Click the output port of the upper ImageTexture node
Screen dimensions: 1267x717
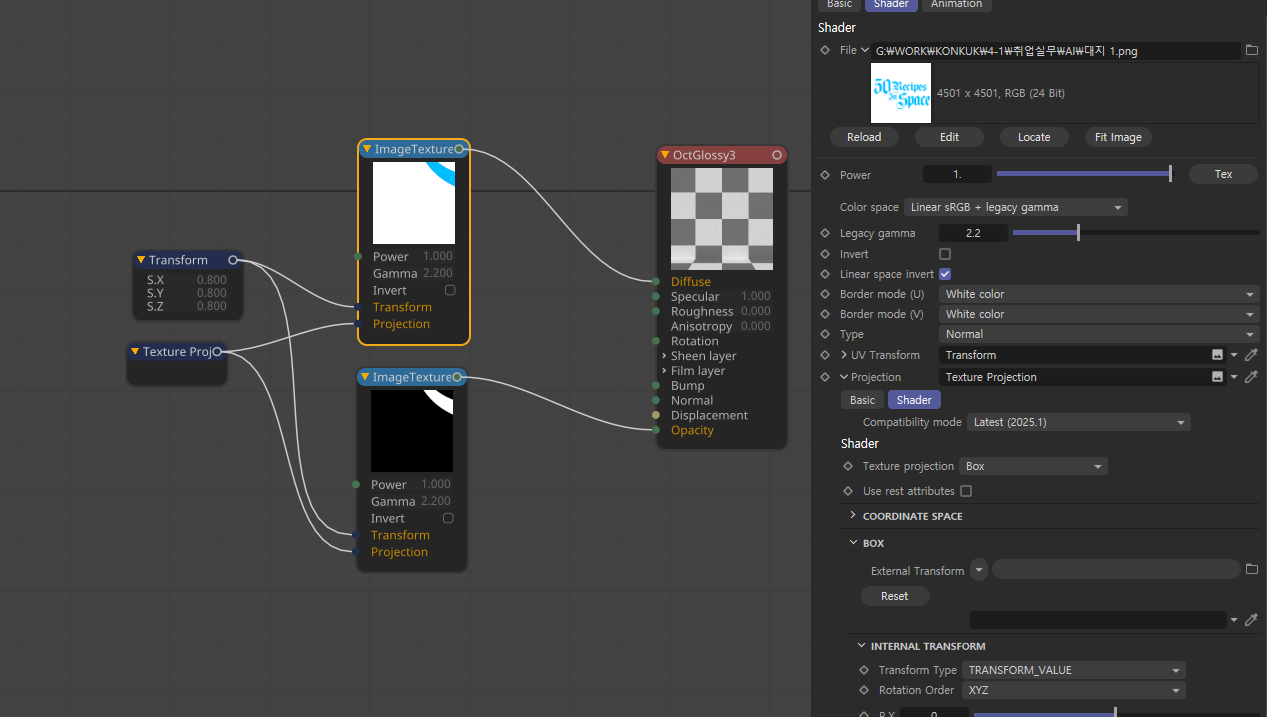pyautogui.click(x=459, y=149)
